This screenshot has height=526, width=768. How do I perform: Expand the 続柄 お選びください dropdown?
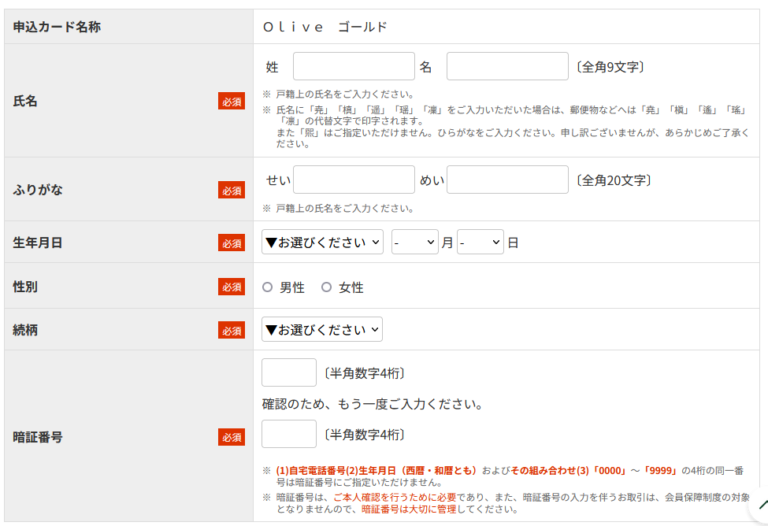click(x=322, y=329)
